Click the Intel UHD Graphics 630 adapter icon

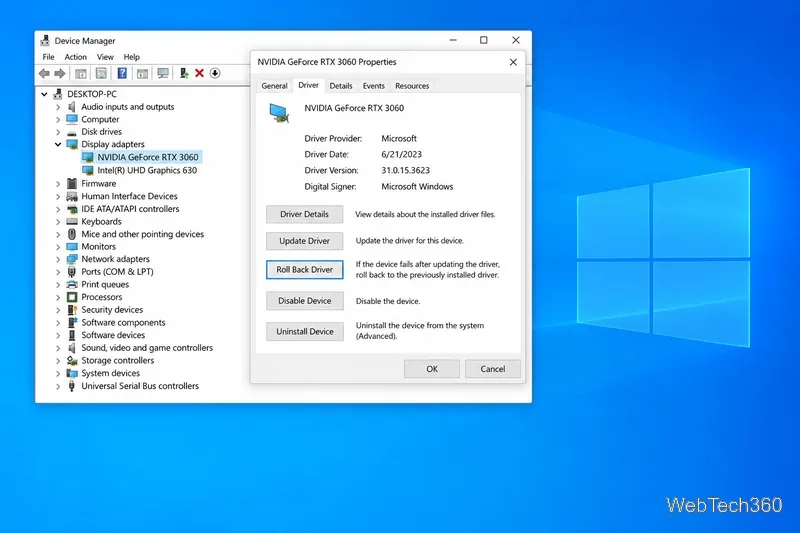click(88, 170)
